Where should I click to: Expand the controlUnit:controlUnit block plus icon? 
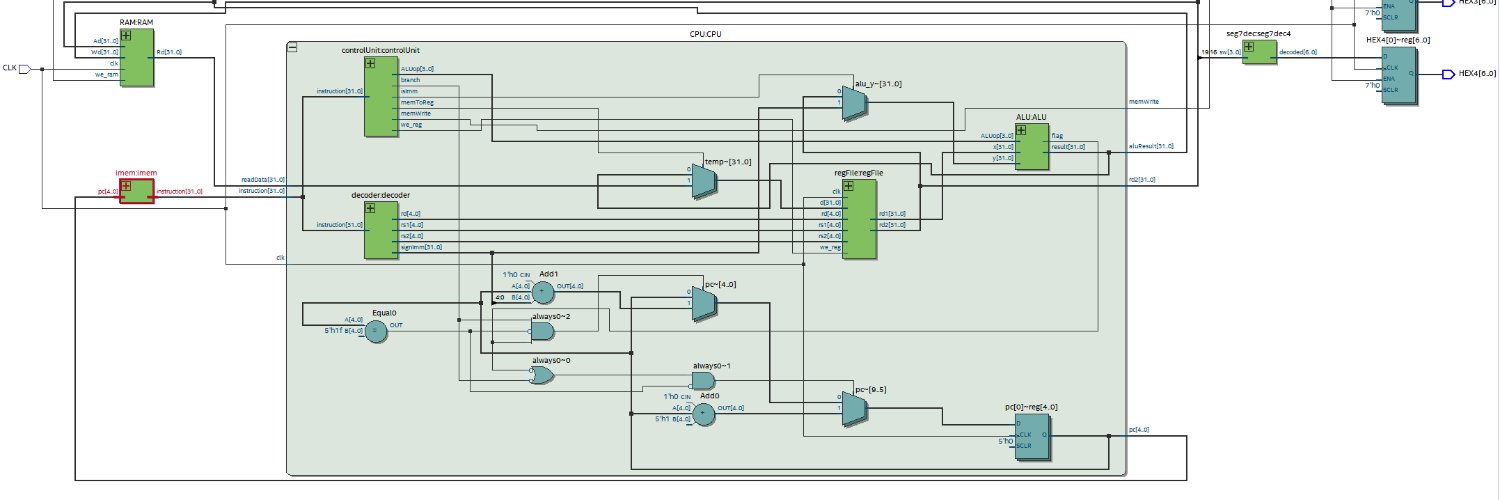[x=370, y=63]
